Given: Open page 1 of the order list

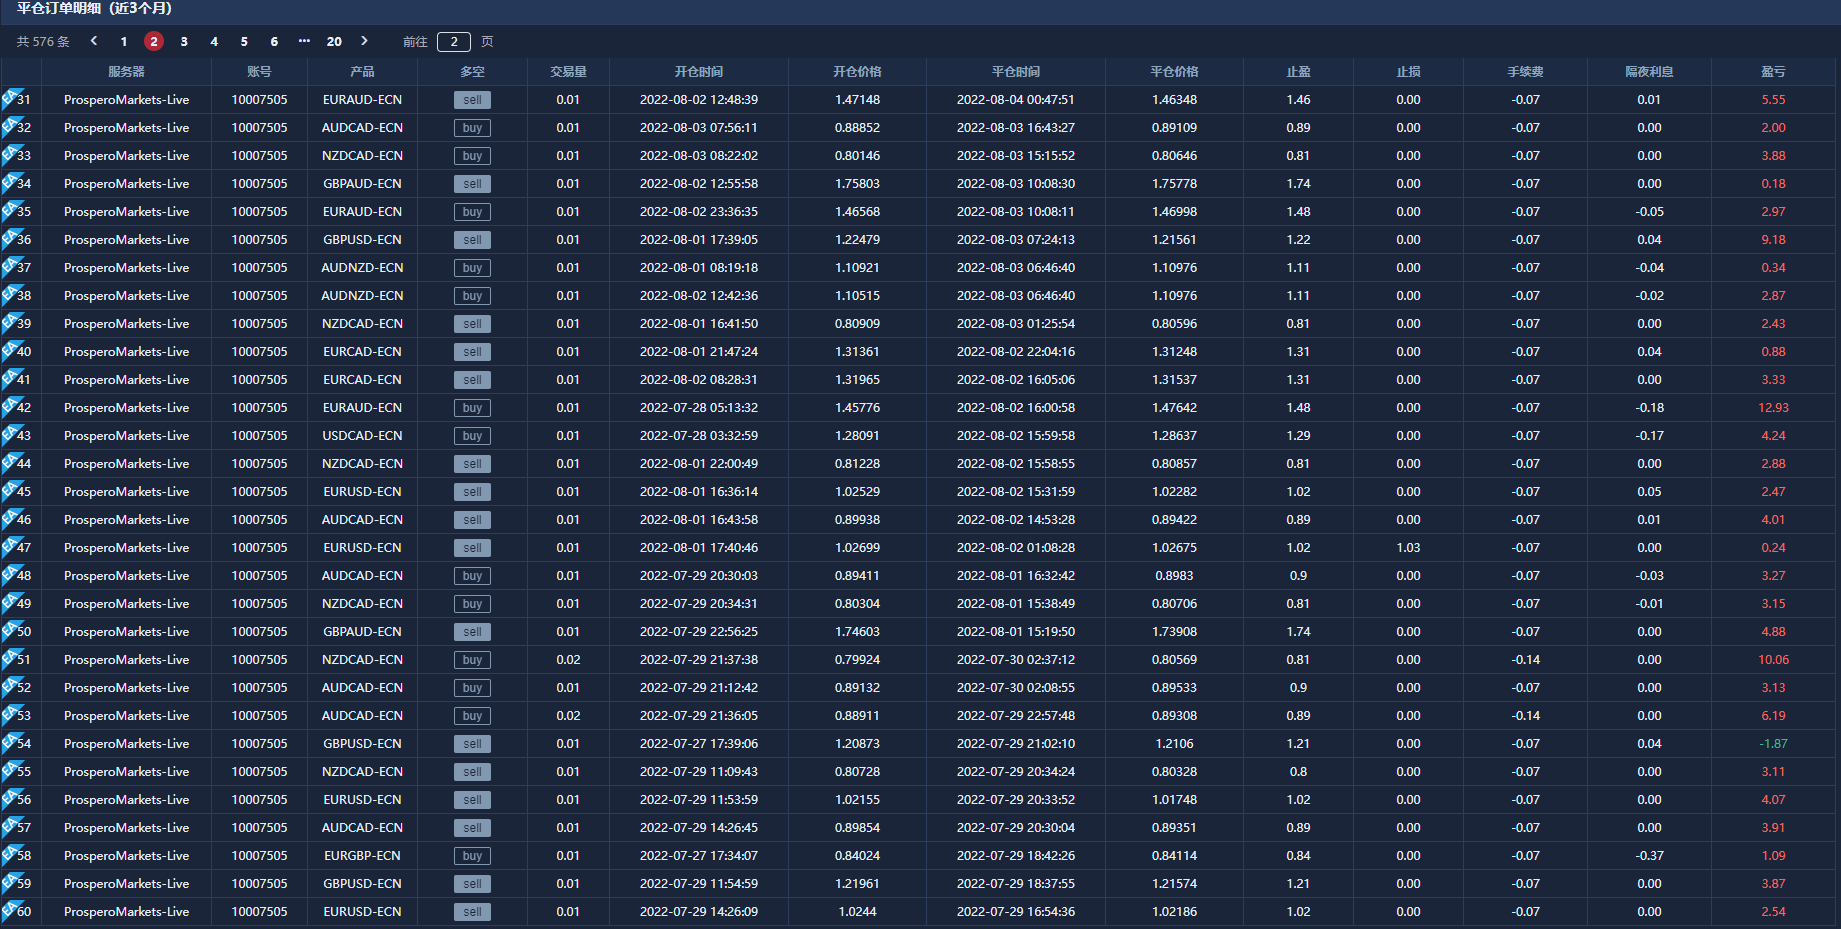Looking at the screenshot, I should point(124,41).
